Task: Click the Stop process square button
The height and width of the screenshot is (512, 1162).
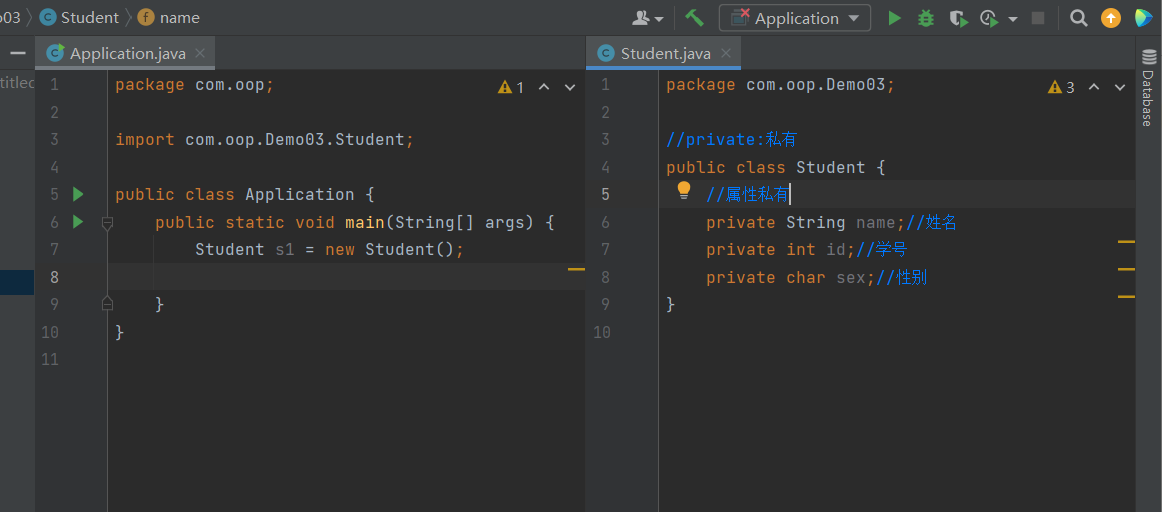Action: click(x=1038, y=18)
